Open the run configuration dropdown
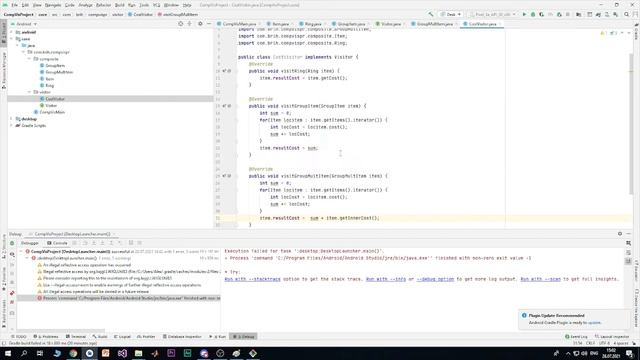 coord(451,14)
